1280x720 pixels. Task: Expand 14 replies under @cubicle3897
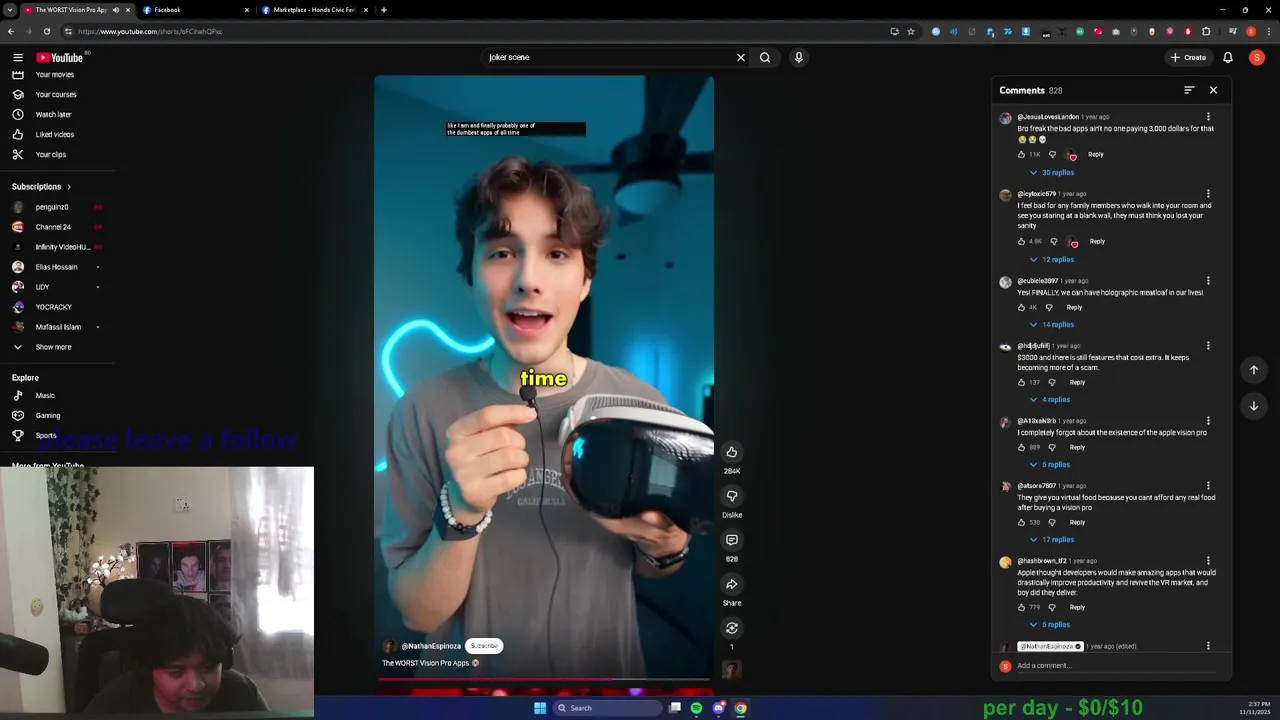coord(1051,324)
